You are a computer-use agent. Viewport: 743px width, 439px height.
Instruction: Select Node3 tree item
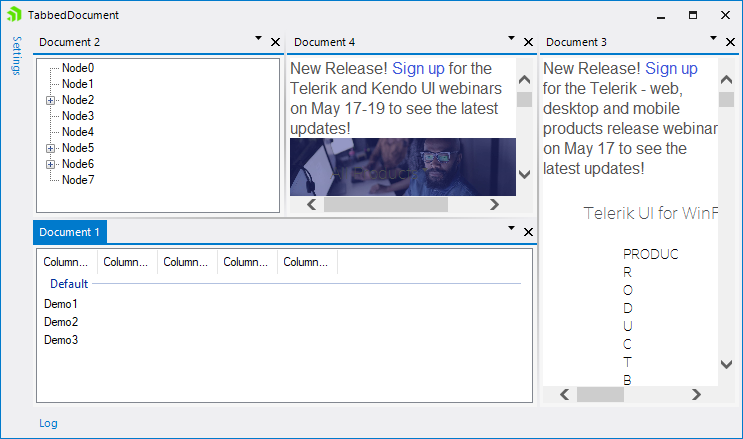coord(78,116)
